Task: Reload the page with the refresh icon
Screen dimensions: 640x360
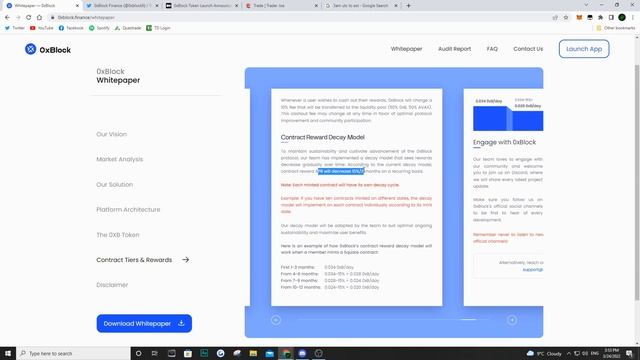Action: click(x=29, y=18)
